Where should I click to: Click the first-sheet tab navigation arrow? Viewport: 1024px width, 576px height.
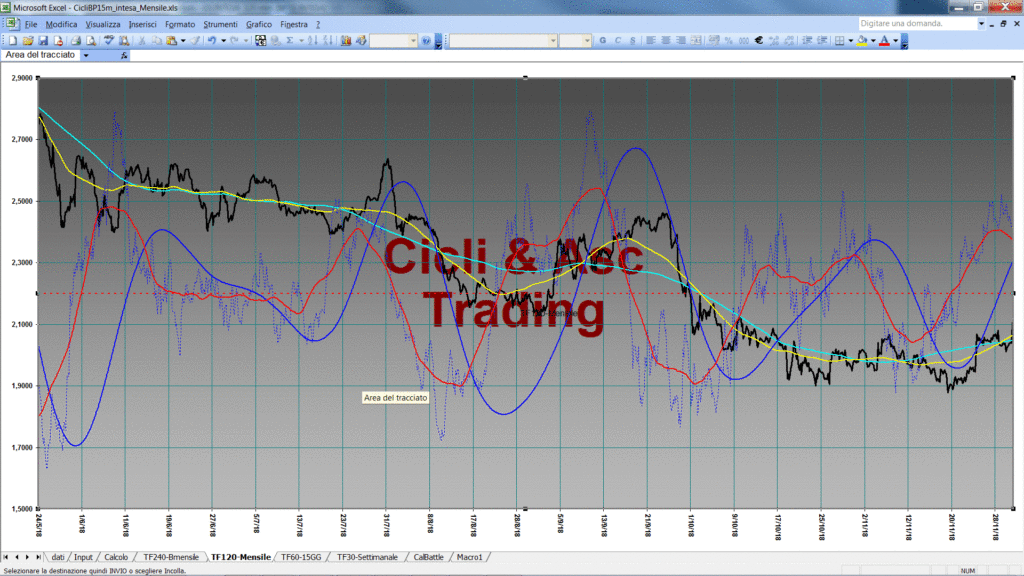point(6,557)
